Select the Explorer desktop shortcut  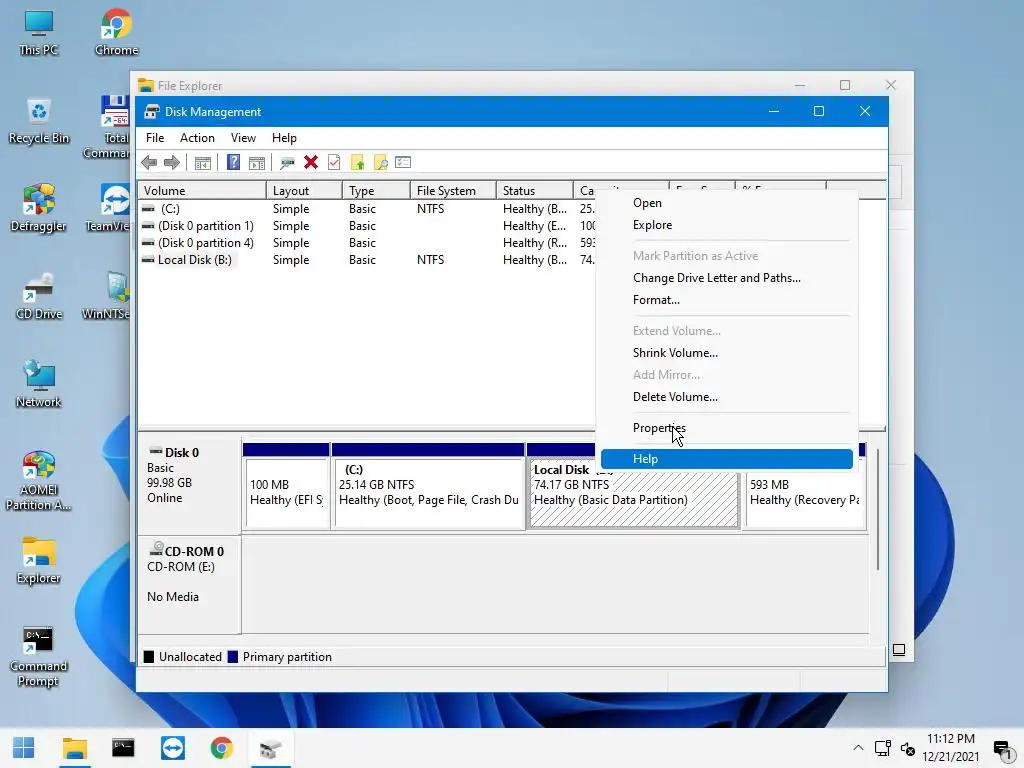tap(39, 561)
